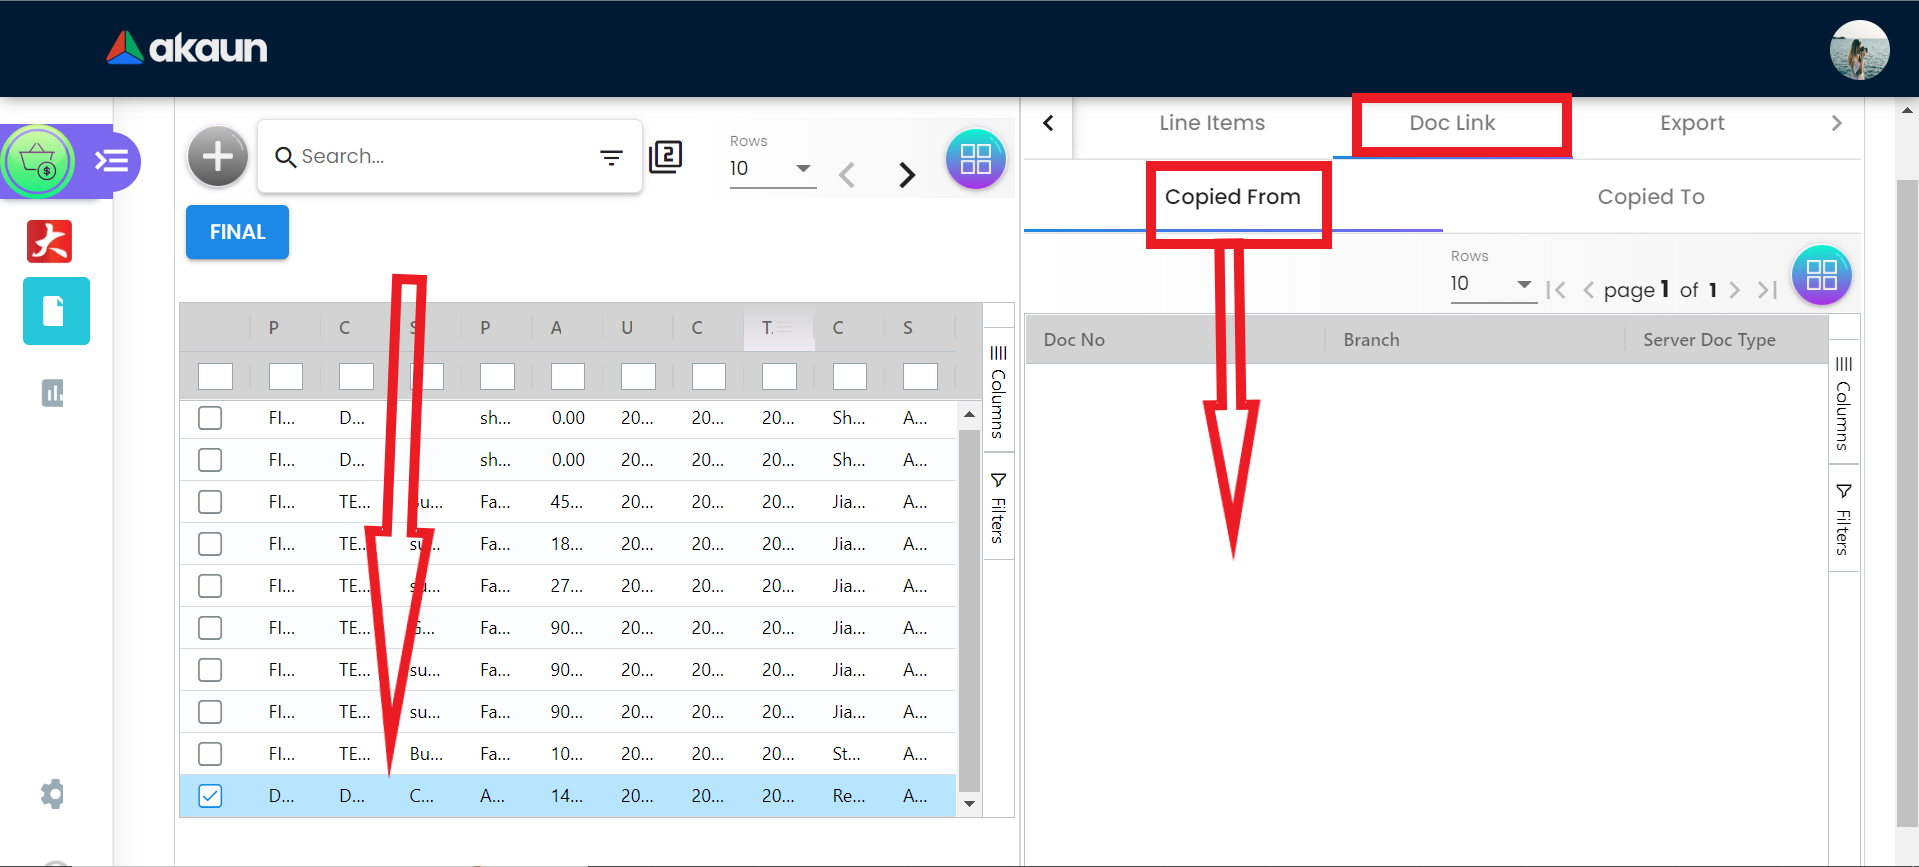Click the listing scrollbar down arrow
The height and width of the screenshot is (867, 1919).
969,804
